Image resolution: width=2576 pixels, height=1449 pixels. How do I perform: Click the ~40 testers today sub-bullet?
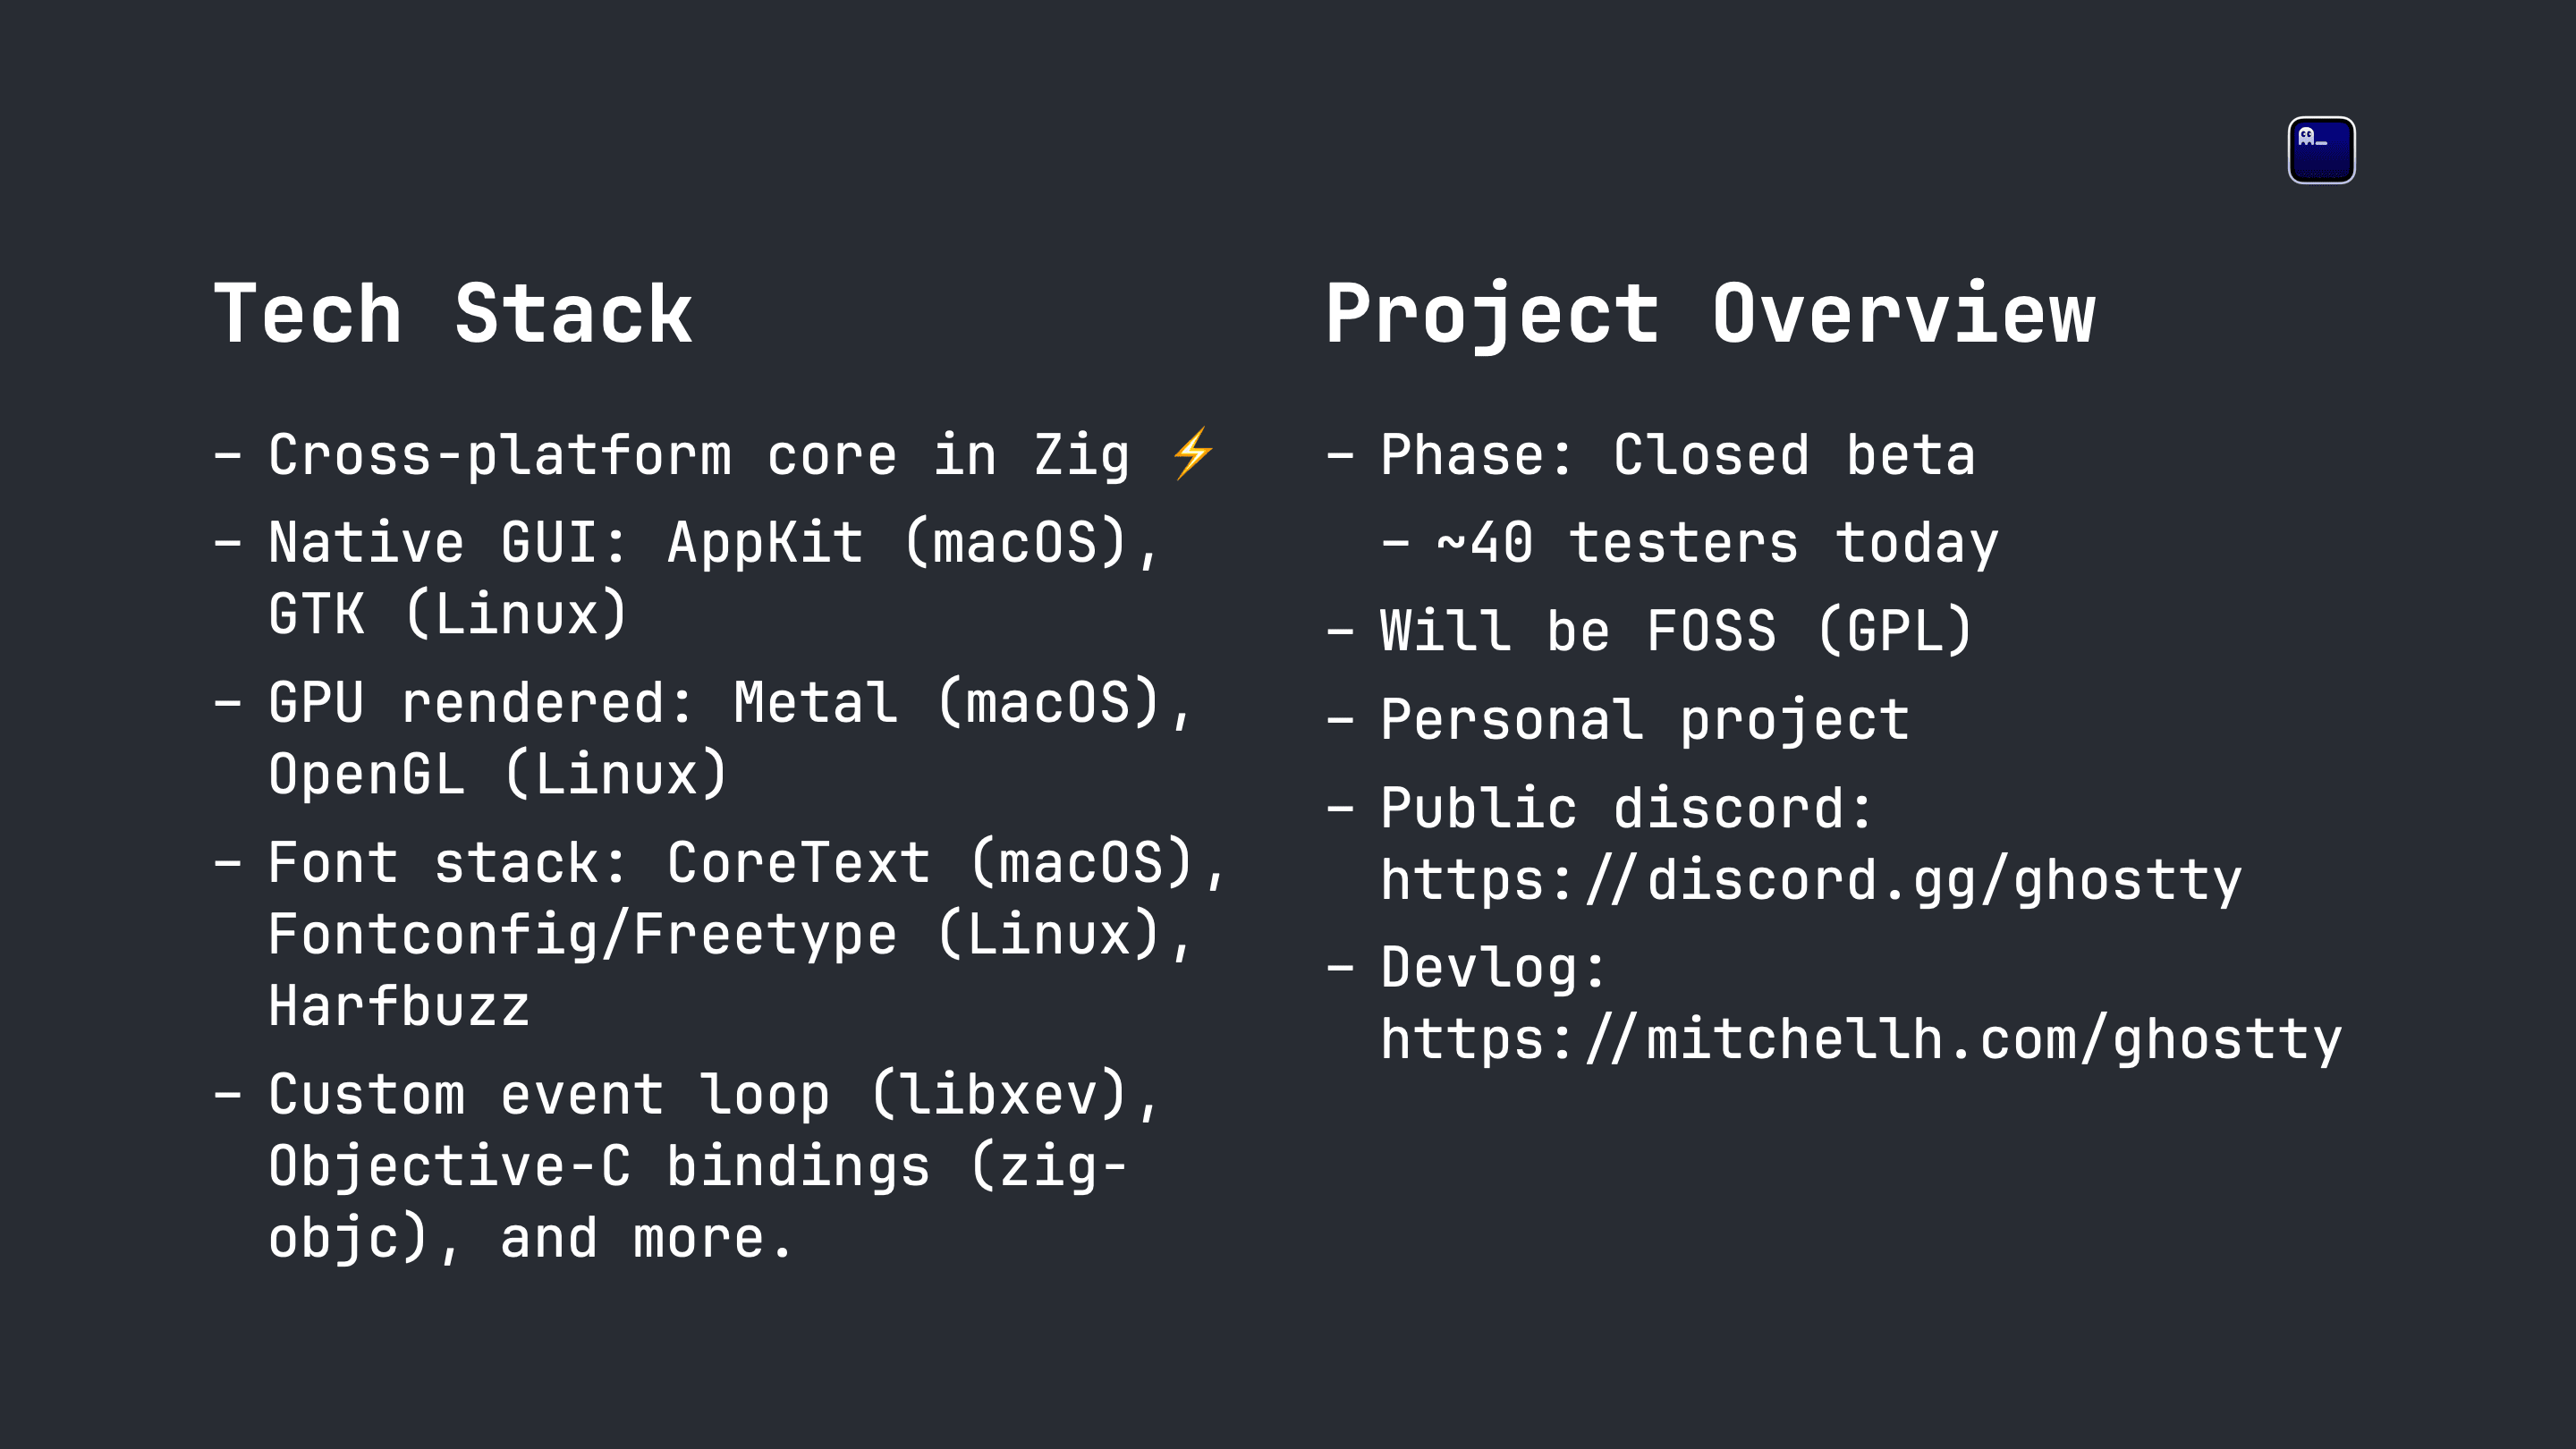tap(1690, 543)
